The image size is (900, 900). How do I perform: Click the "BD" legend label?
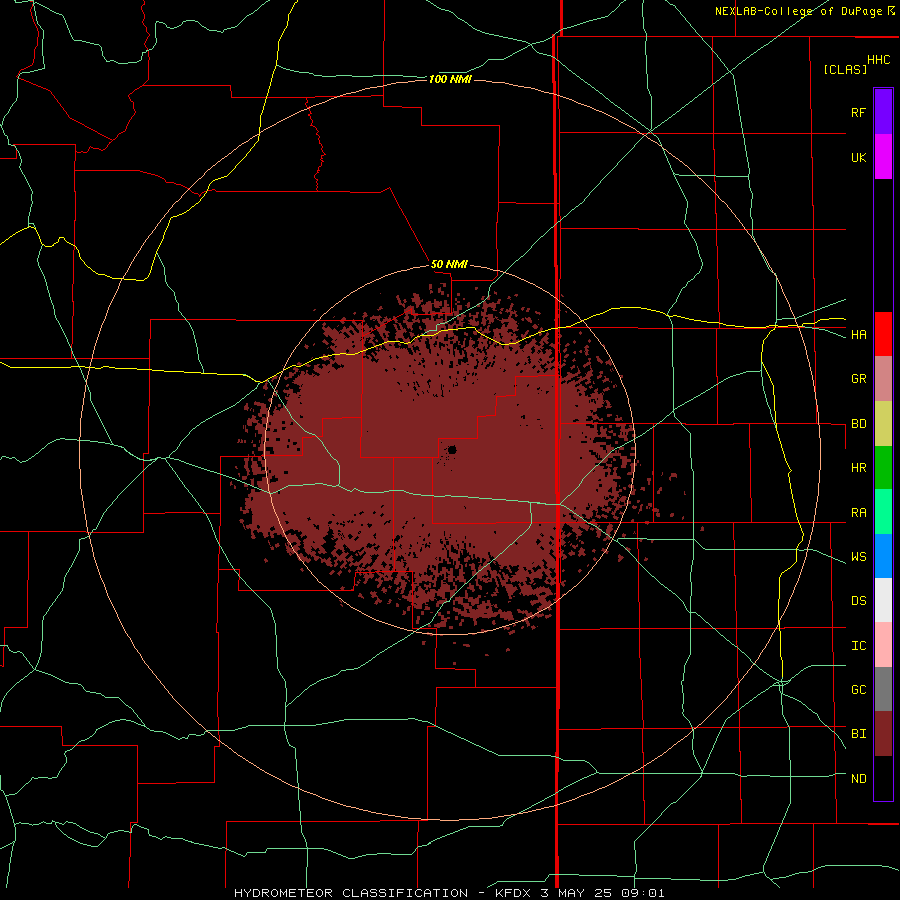(x=858, y=424)
